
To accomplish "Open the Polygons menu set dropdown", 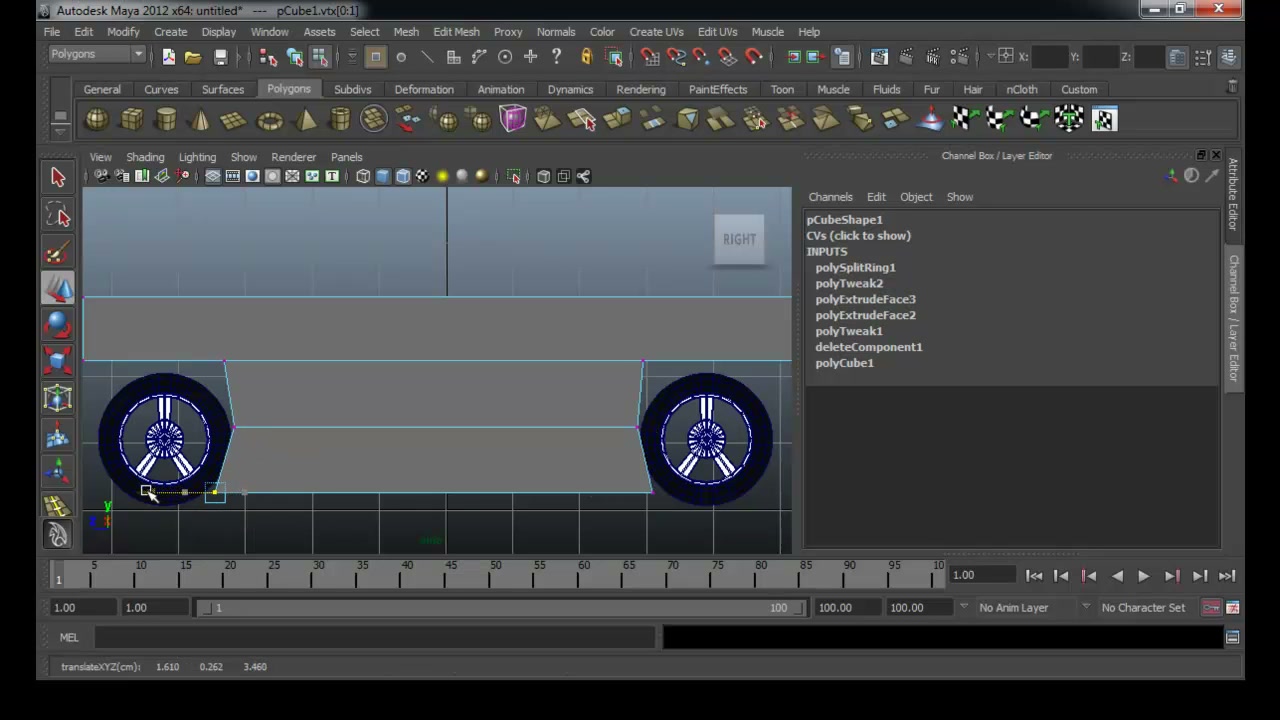I will 97,55.
